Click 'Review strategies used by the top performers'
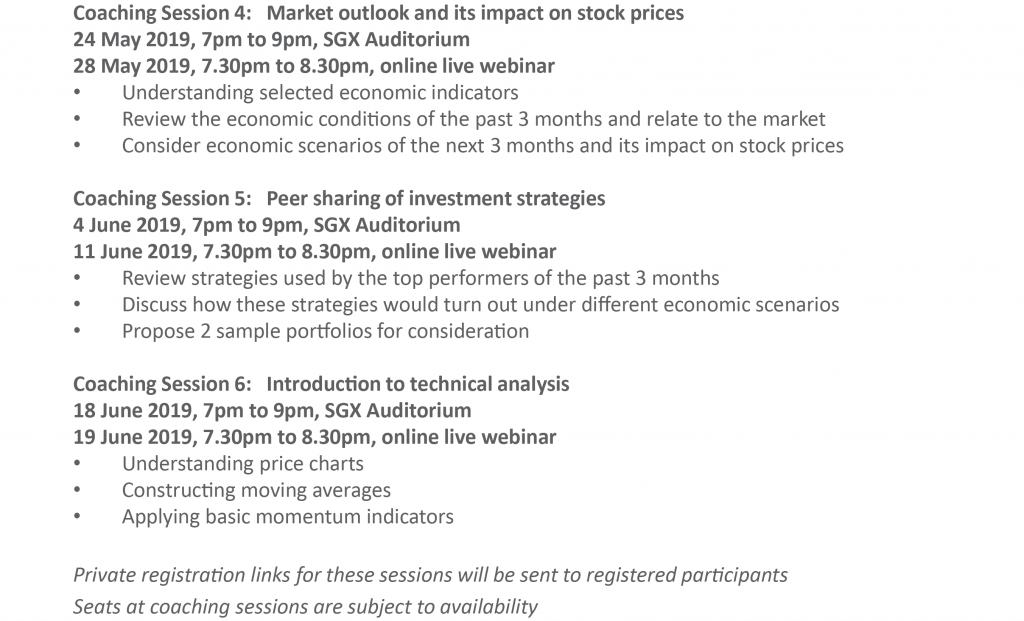Screen dimensions: 1024x621 pos(421,278)
